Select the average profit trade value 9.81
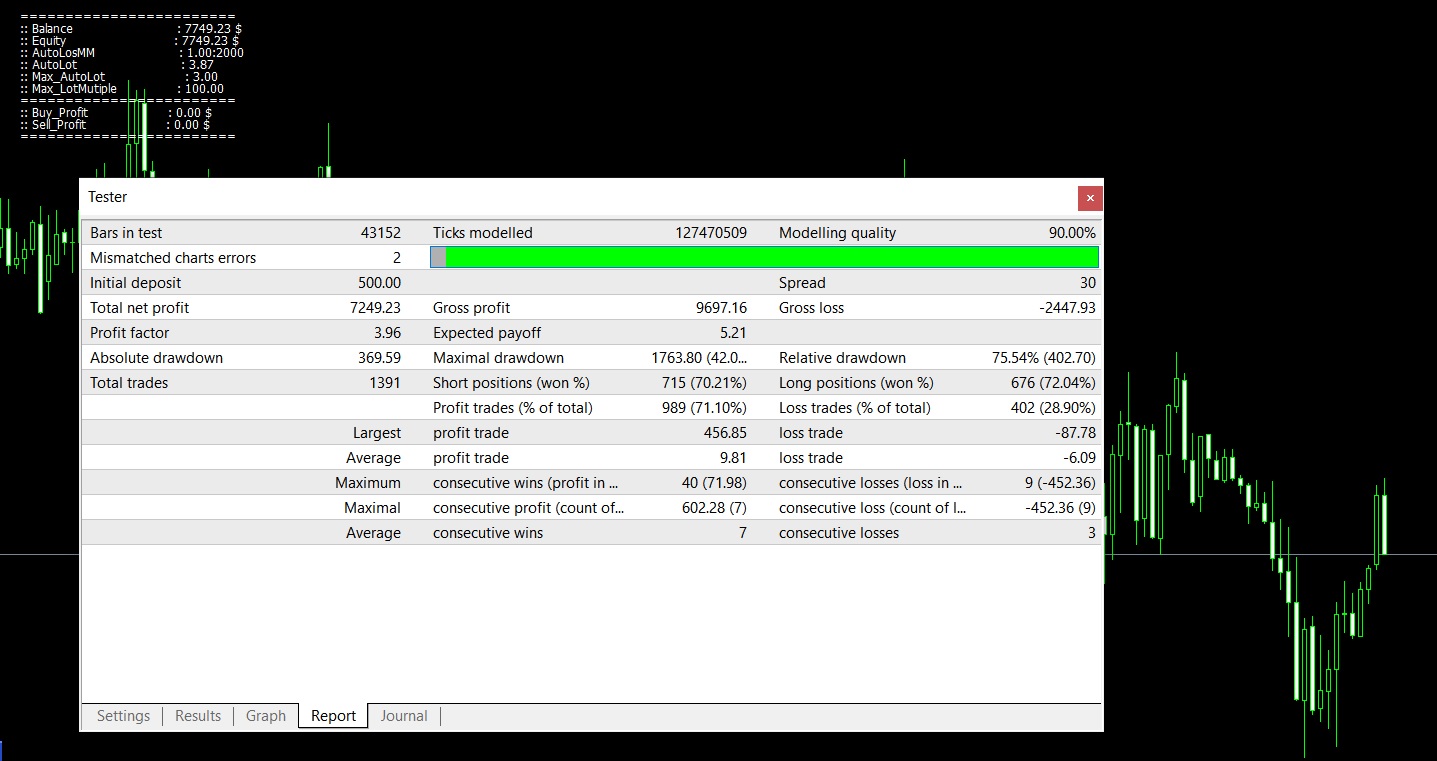The height and width of the screenshot is (761, 1437). 733,458
